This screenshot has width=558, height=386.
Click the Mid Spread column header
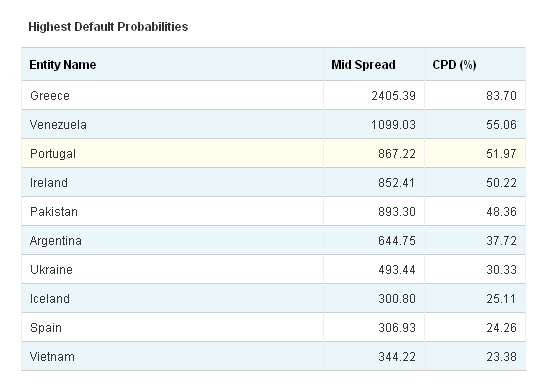click(x=363, y=65)
